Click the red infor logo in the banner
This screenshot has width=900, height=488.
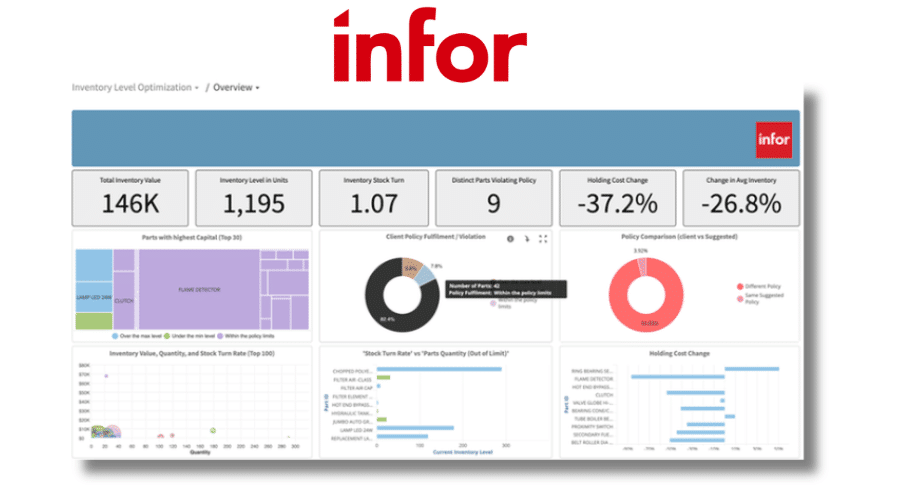click(773, 138)
